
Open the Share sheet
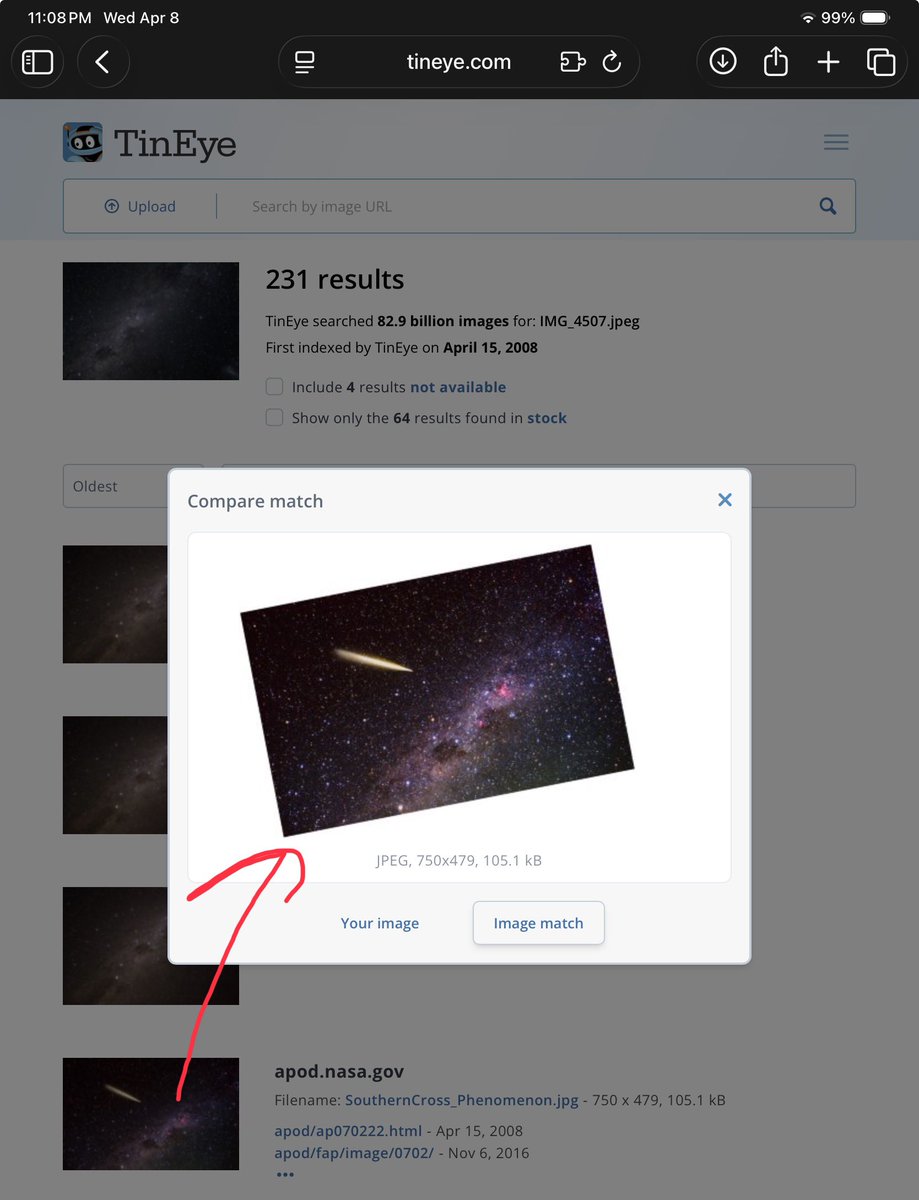776,62
